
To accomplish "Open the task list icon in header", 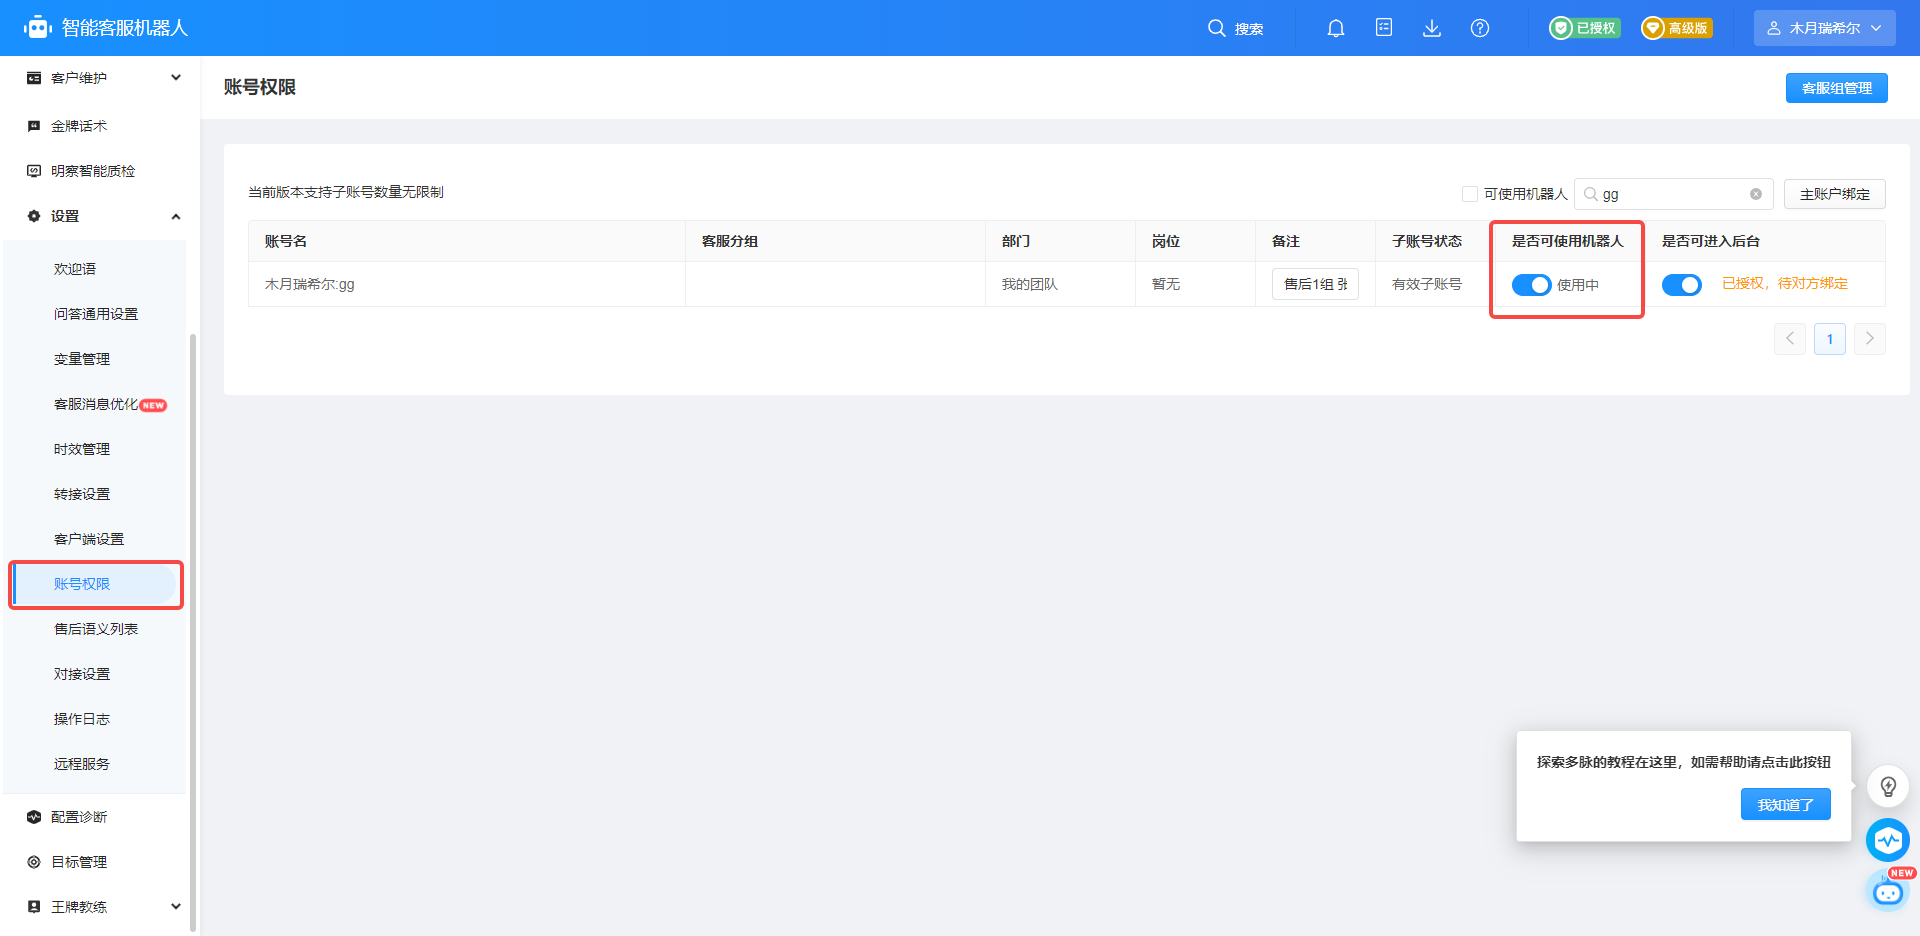I will (1384, 28).
